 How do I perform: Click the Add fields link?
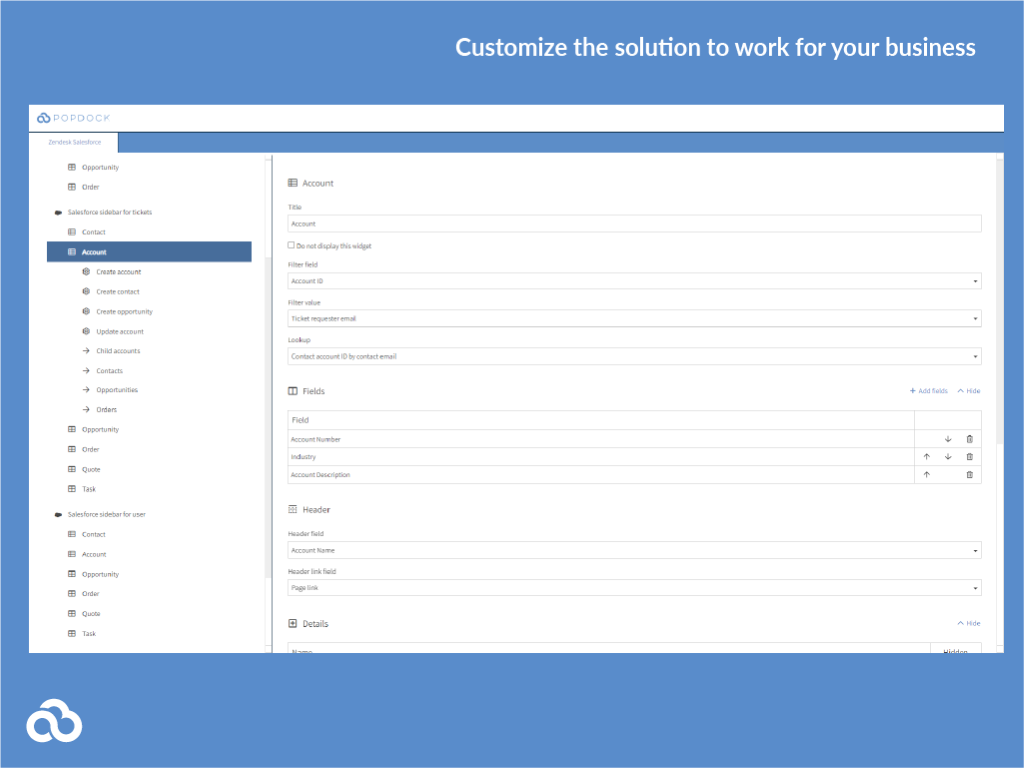point(931,391)
